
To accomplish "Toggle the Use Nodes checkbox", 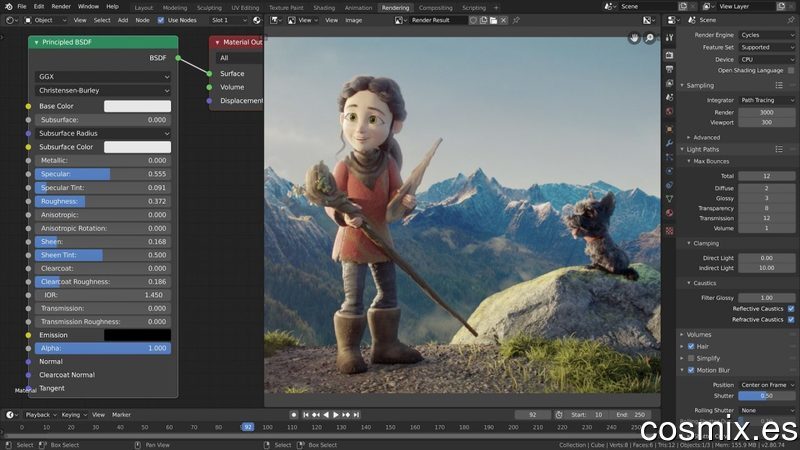I will point(161,20).
